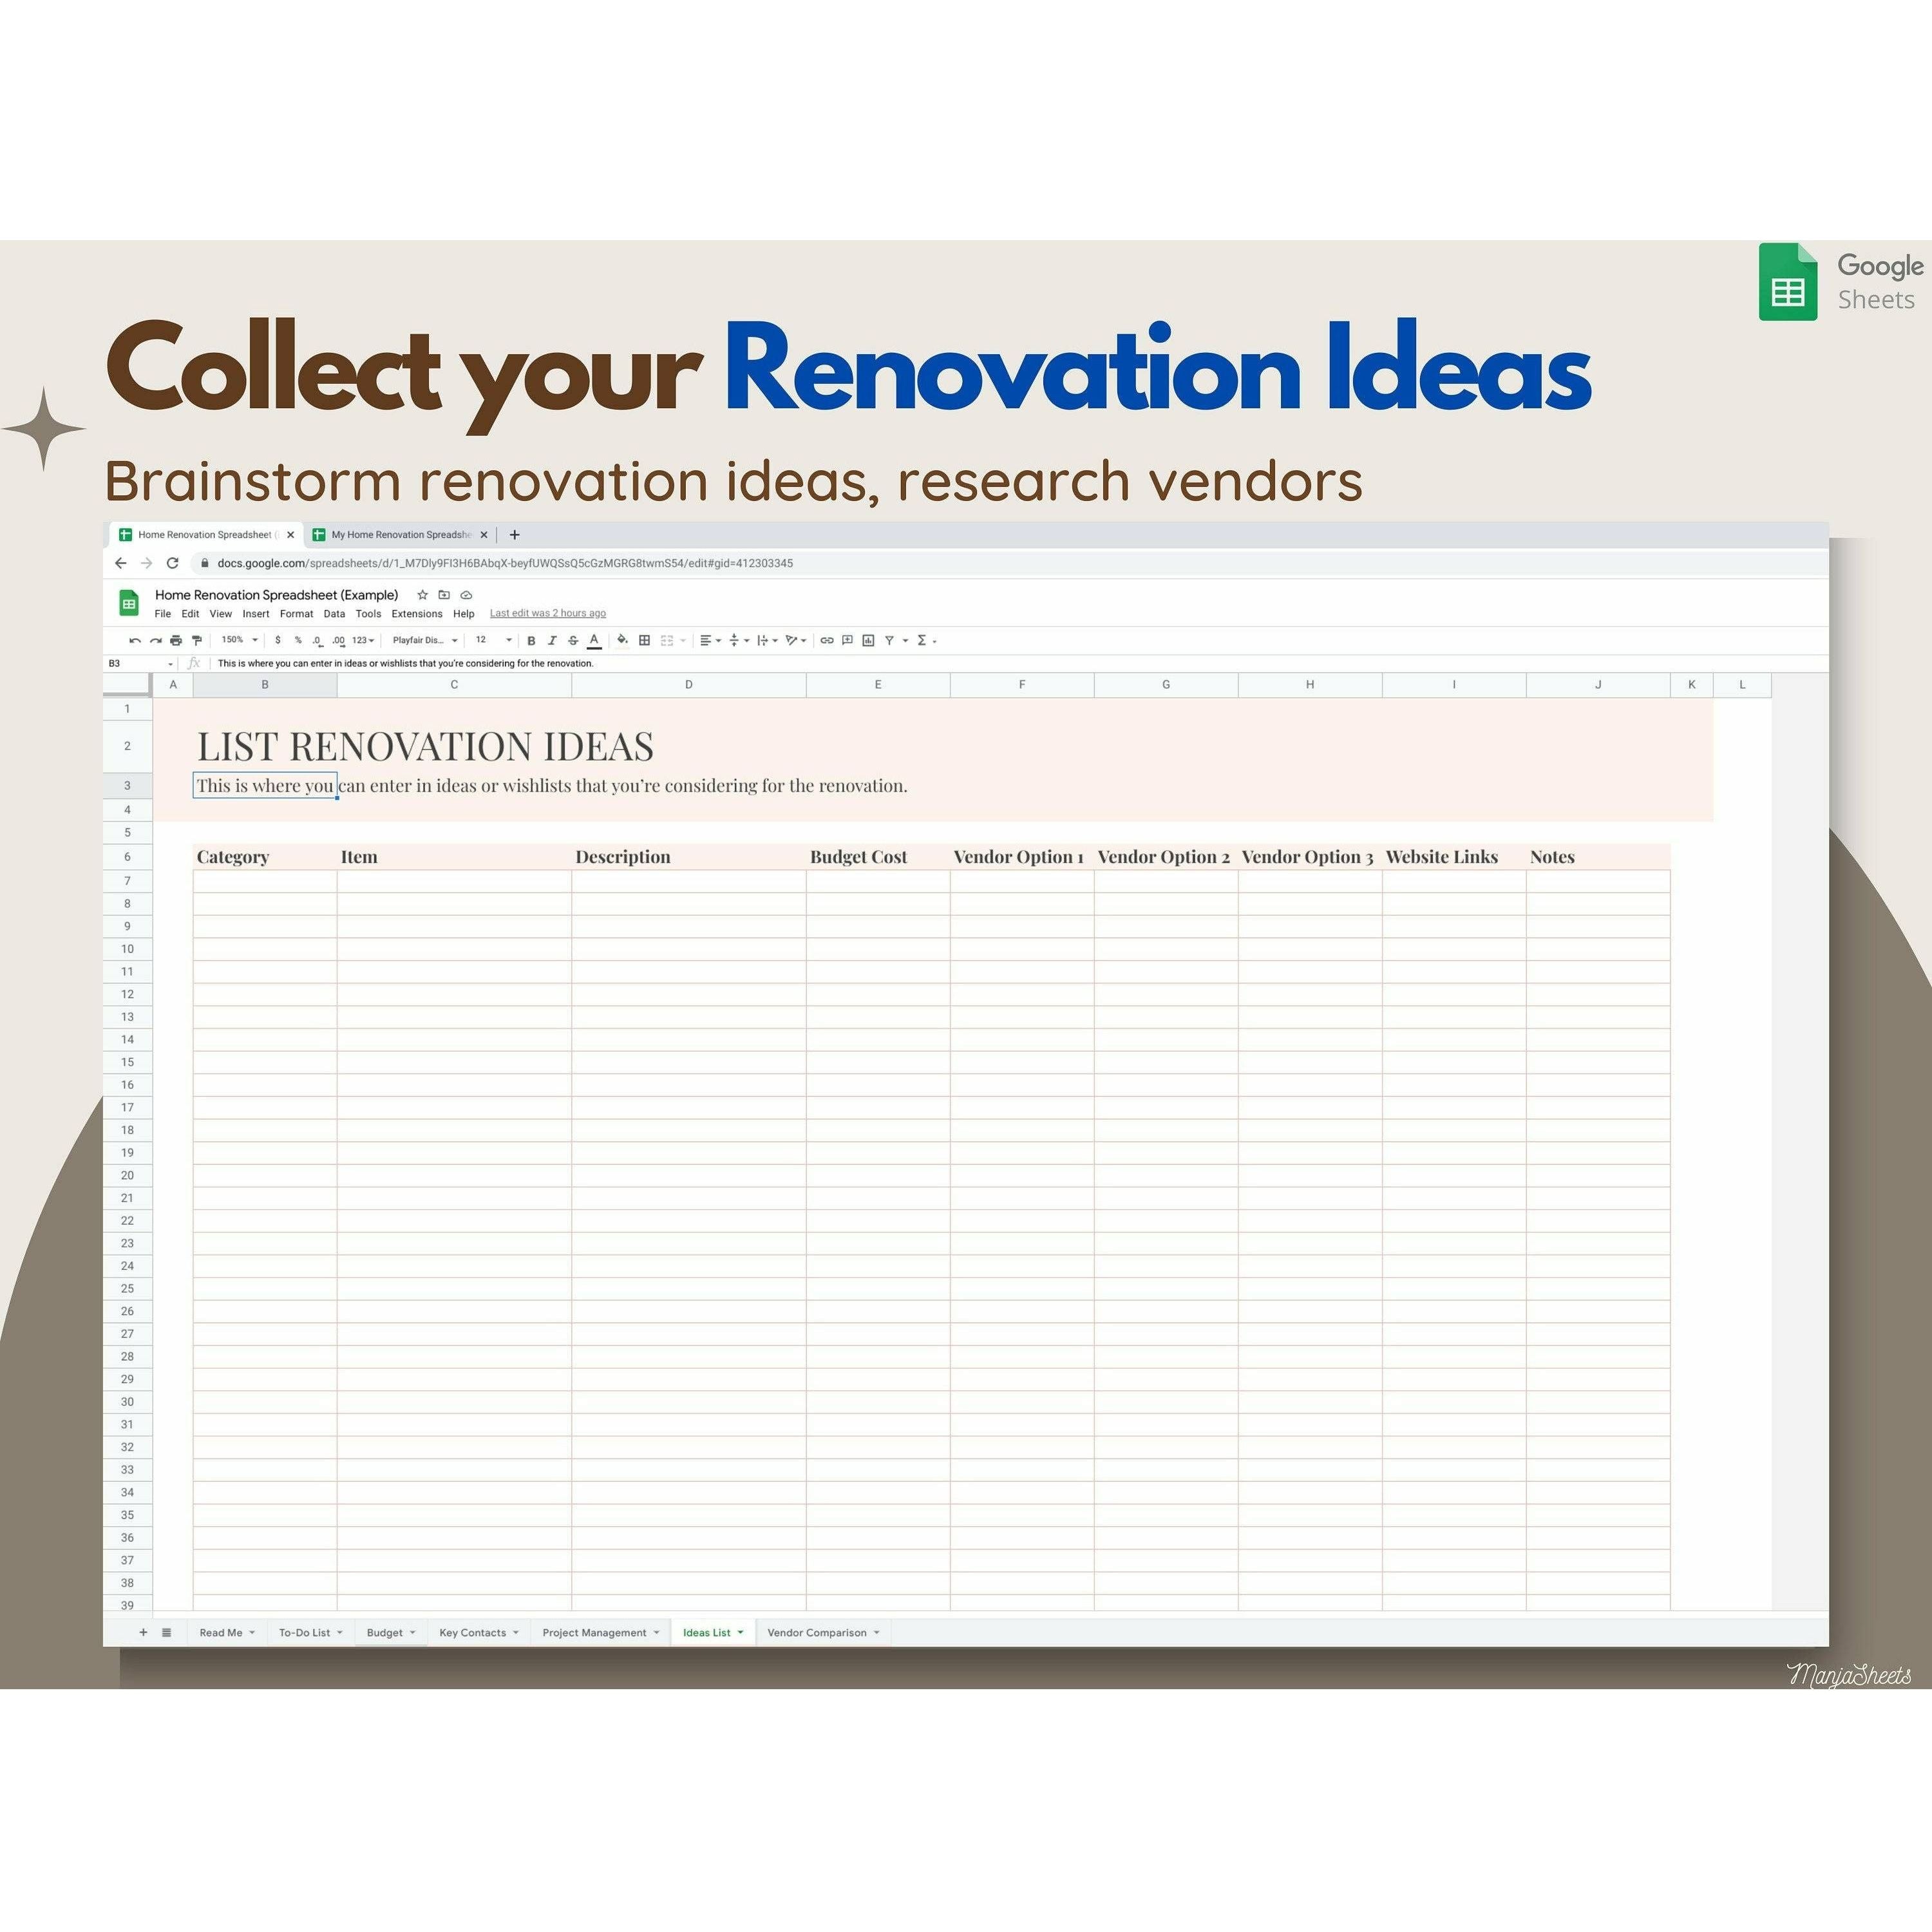Open a new browser tab with plus
Image resolution: width=1932 pixels, height=1932 pixels.
514,535
